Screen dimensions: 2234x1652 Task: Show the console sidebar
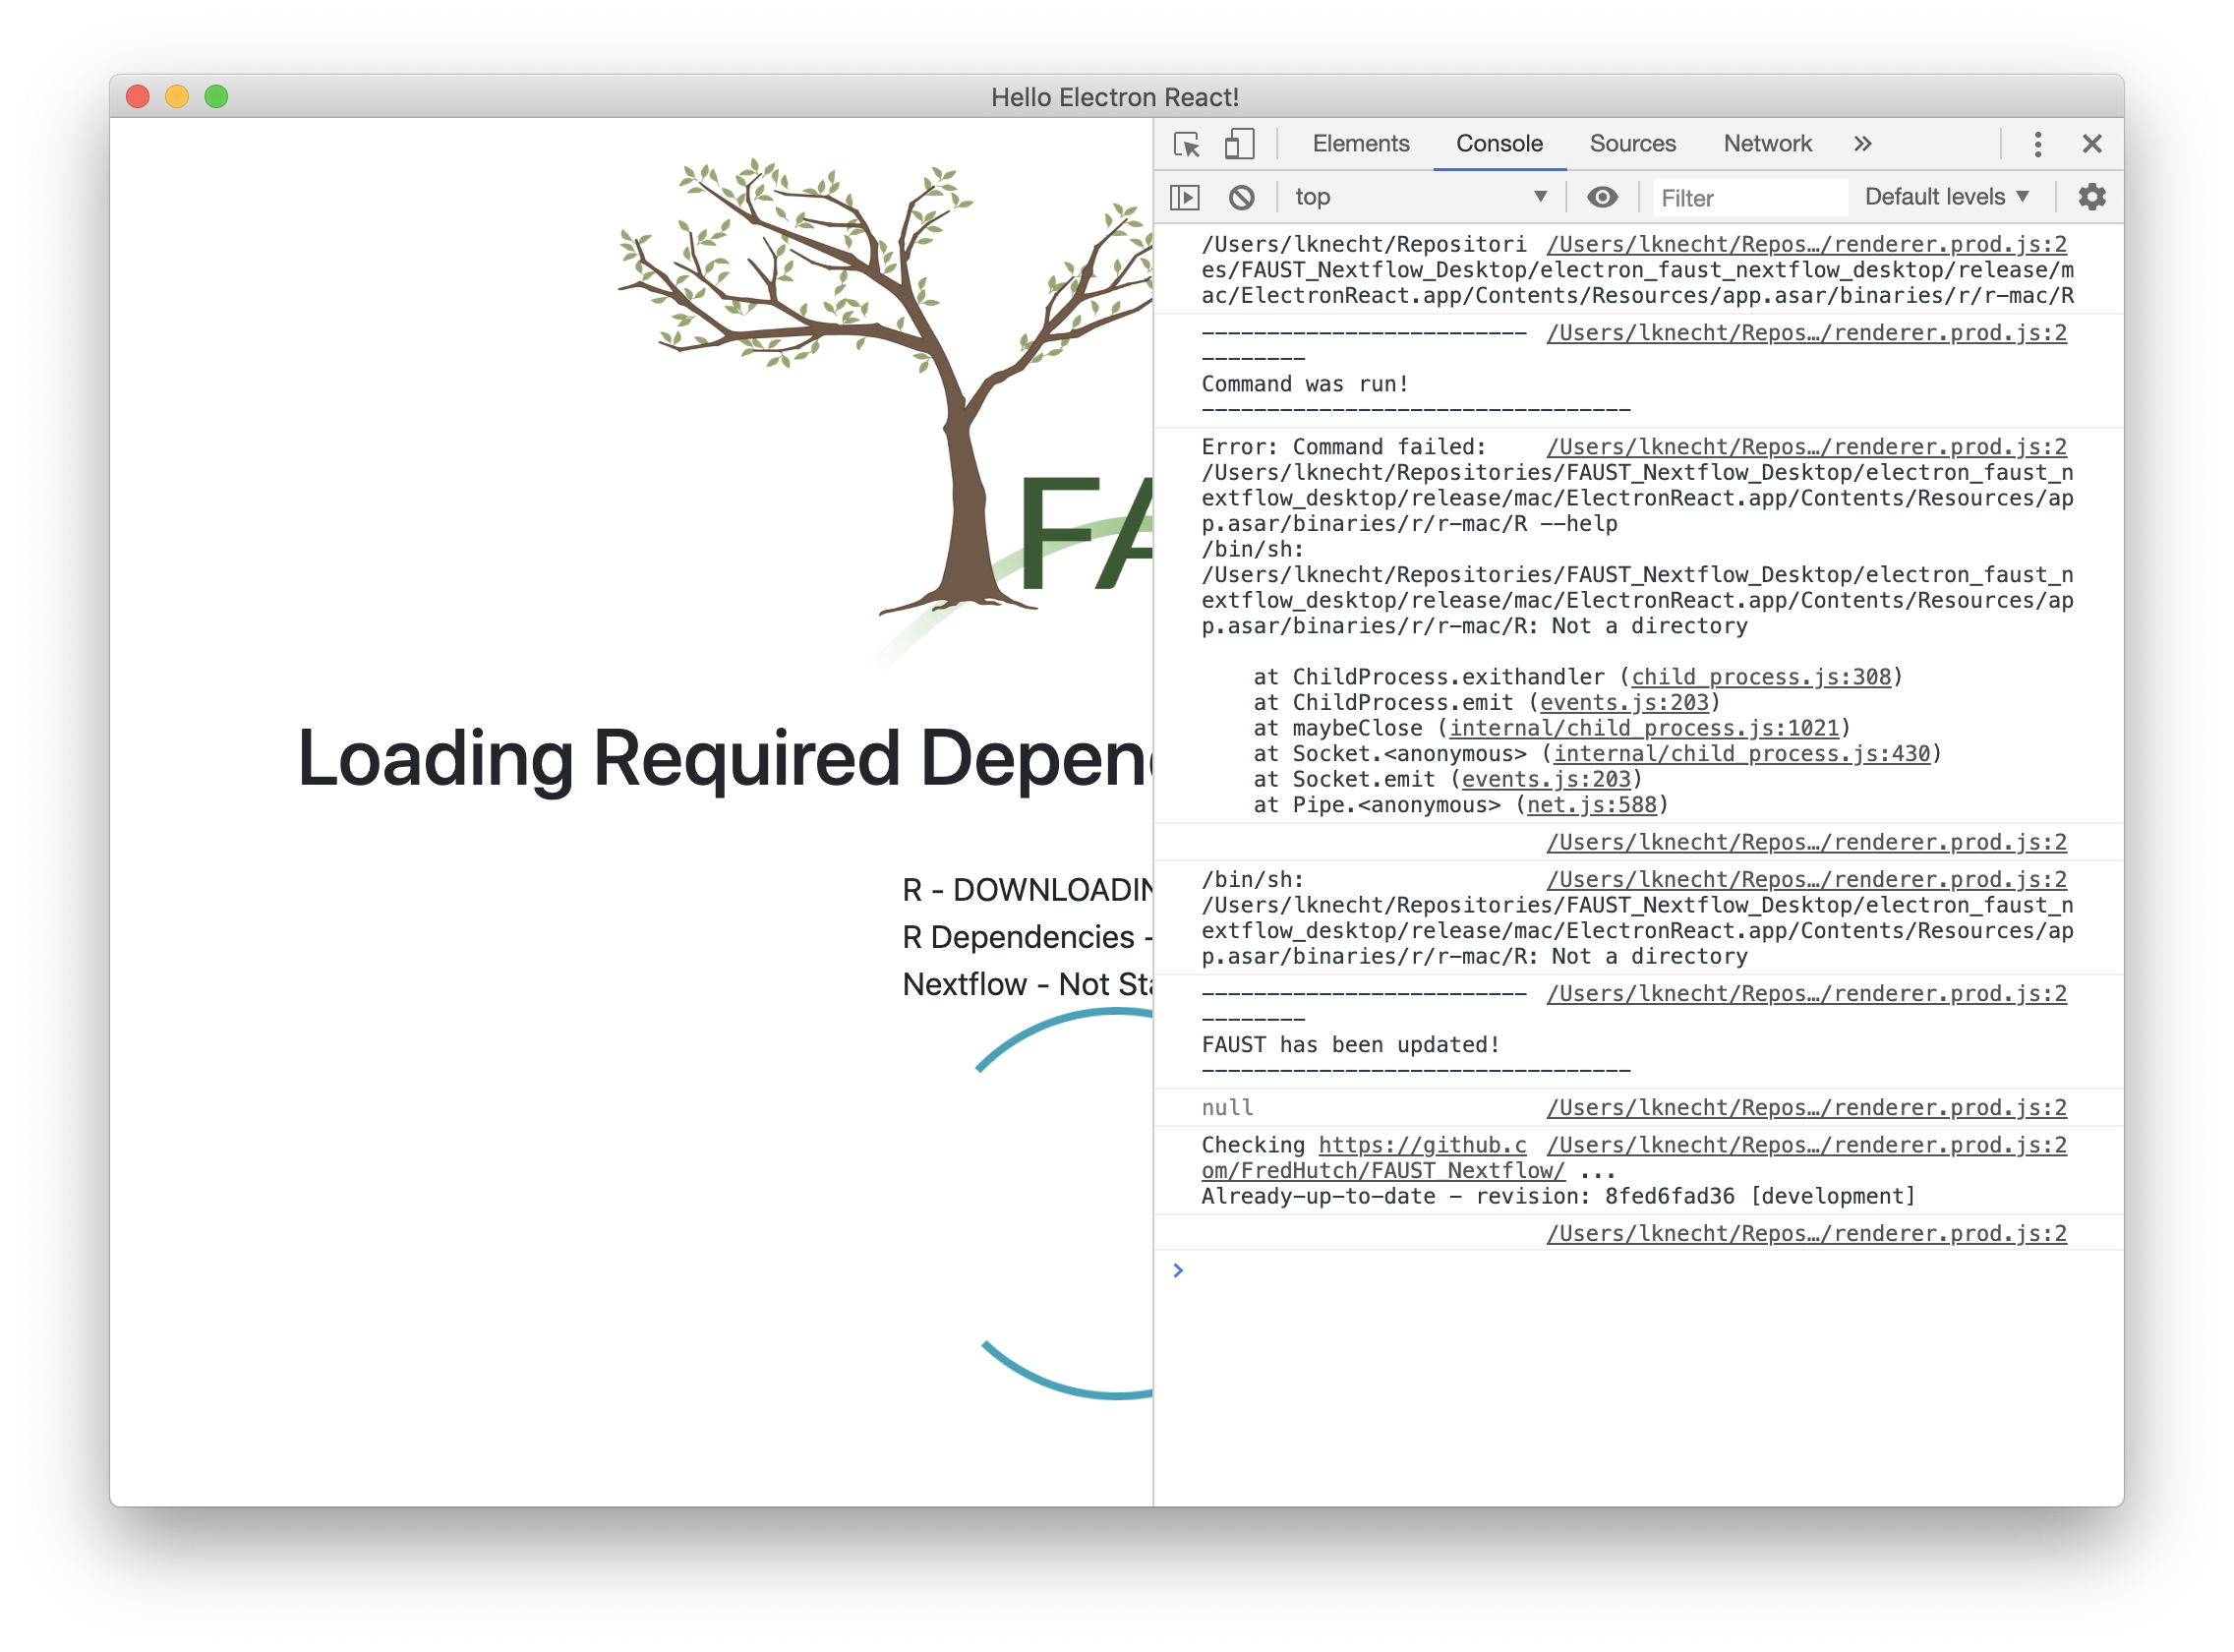pos(1186,197)
